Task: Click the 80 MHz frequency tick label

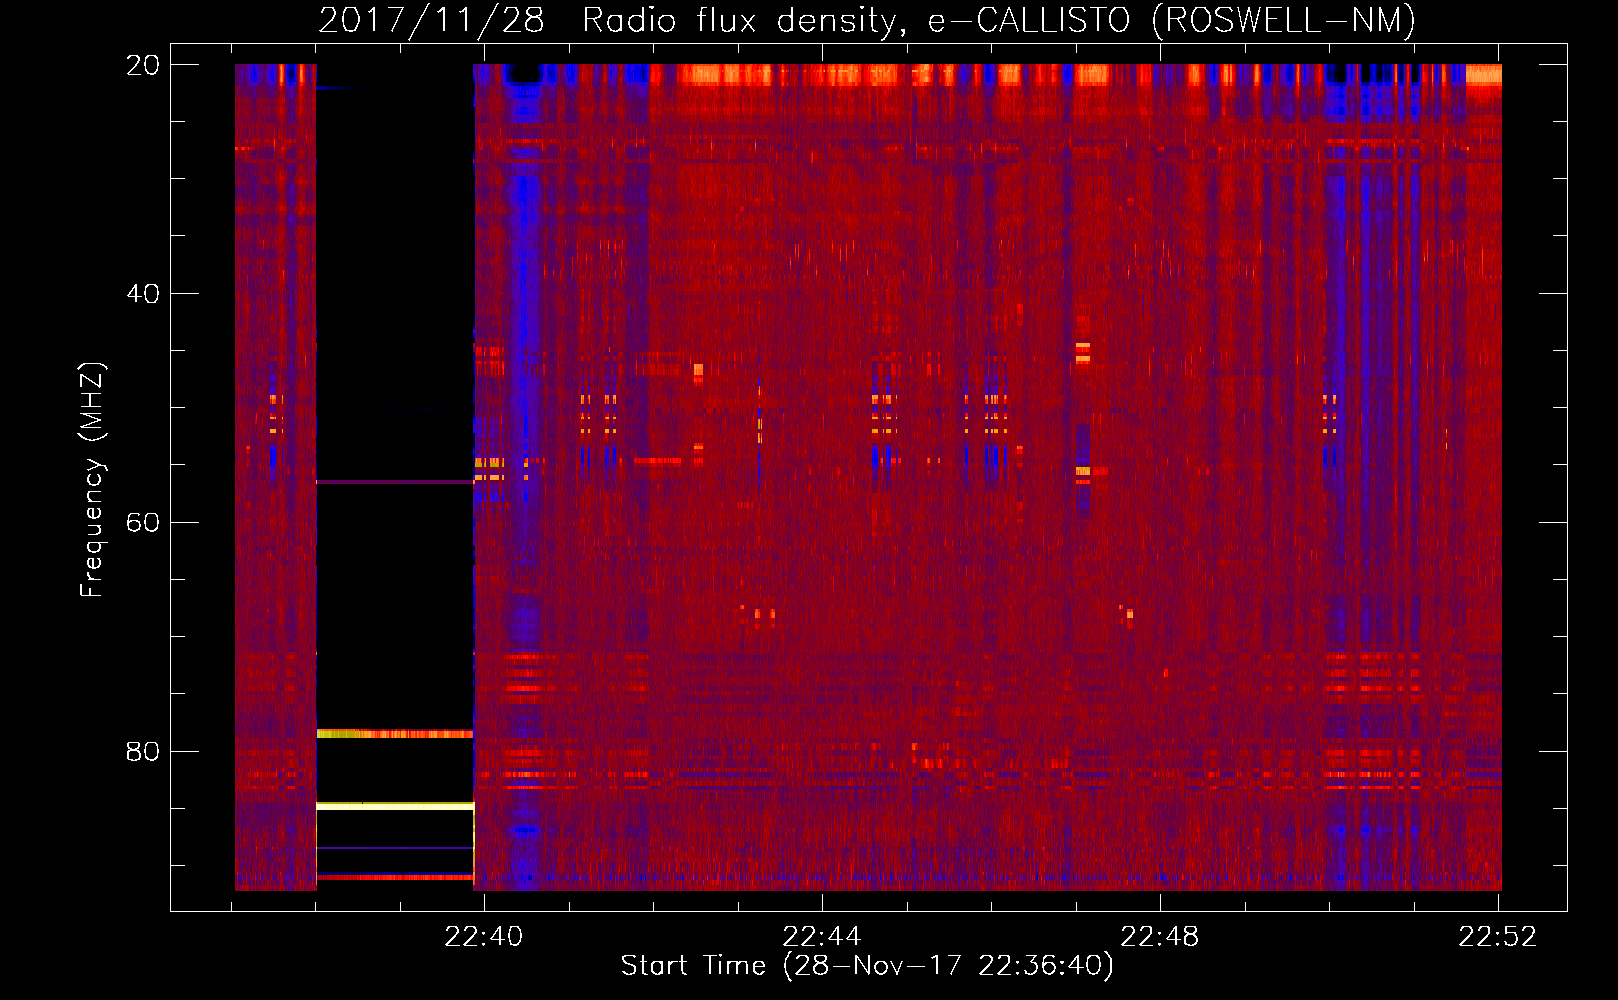Action: (143, 751)
